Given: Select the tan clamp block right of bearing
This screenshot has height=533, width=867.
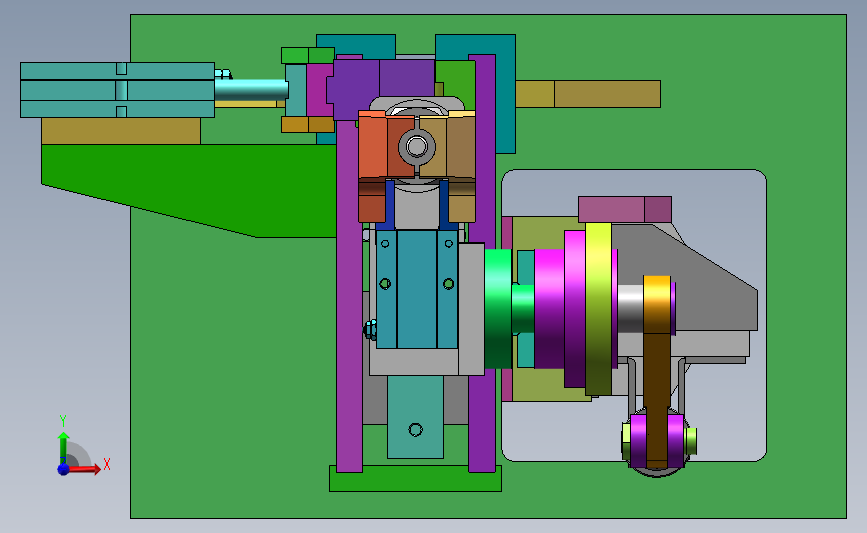Looking at the screenshot, I should coord(461,145).
